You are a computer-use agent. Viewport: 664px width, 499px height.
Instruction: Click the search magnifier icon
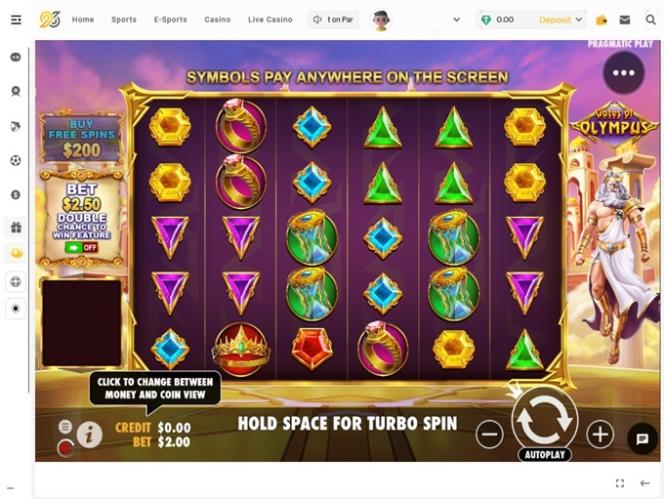click(650, 19)
